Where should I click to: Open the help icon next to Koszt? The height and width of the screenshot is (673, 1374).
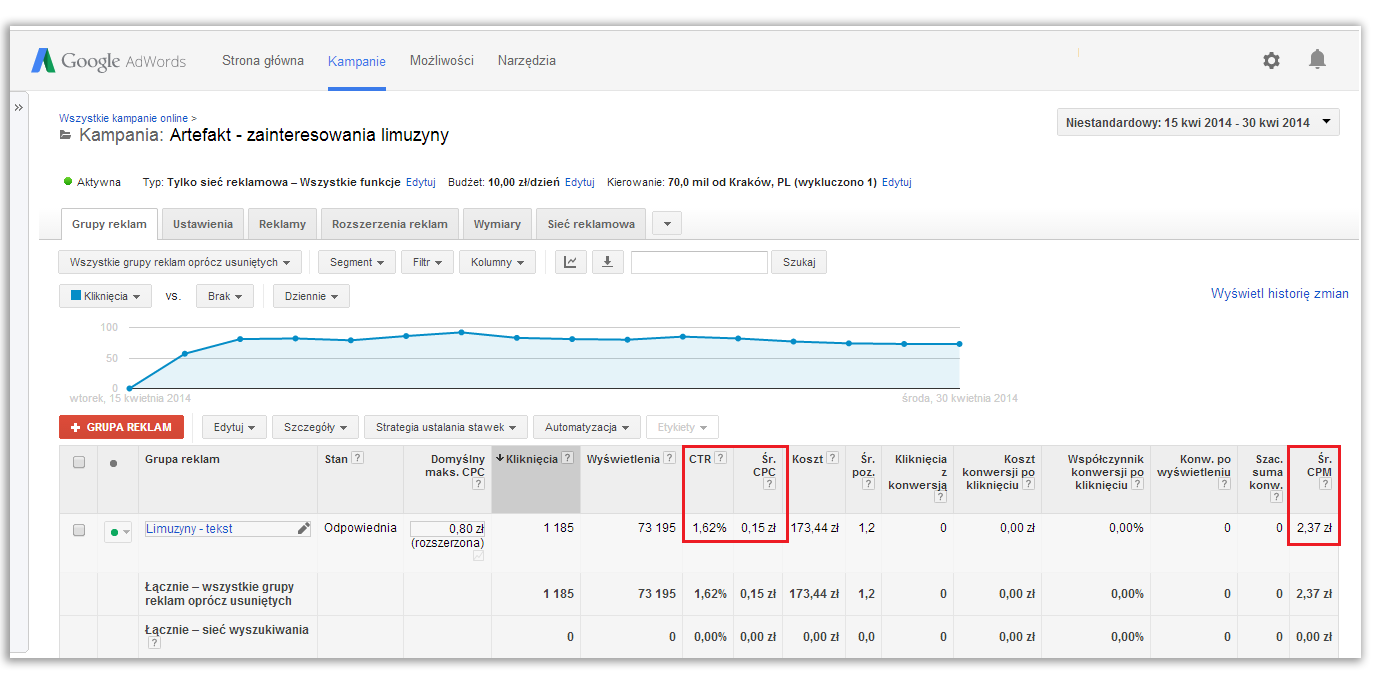pyautogui.click(x=832, y=459)
